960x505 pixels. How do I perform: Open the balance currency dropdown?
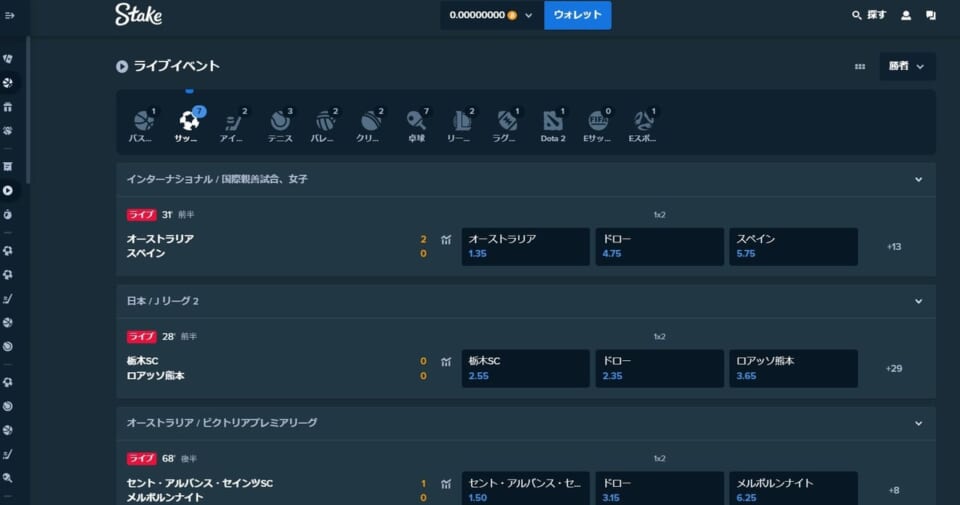[492, 15]
